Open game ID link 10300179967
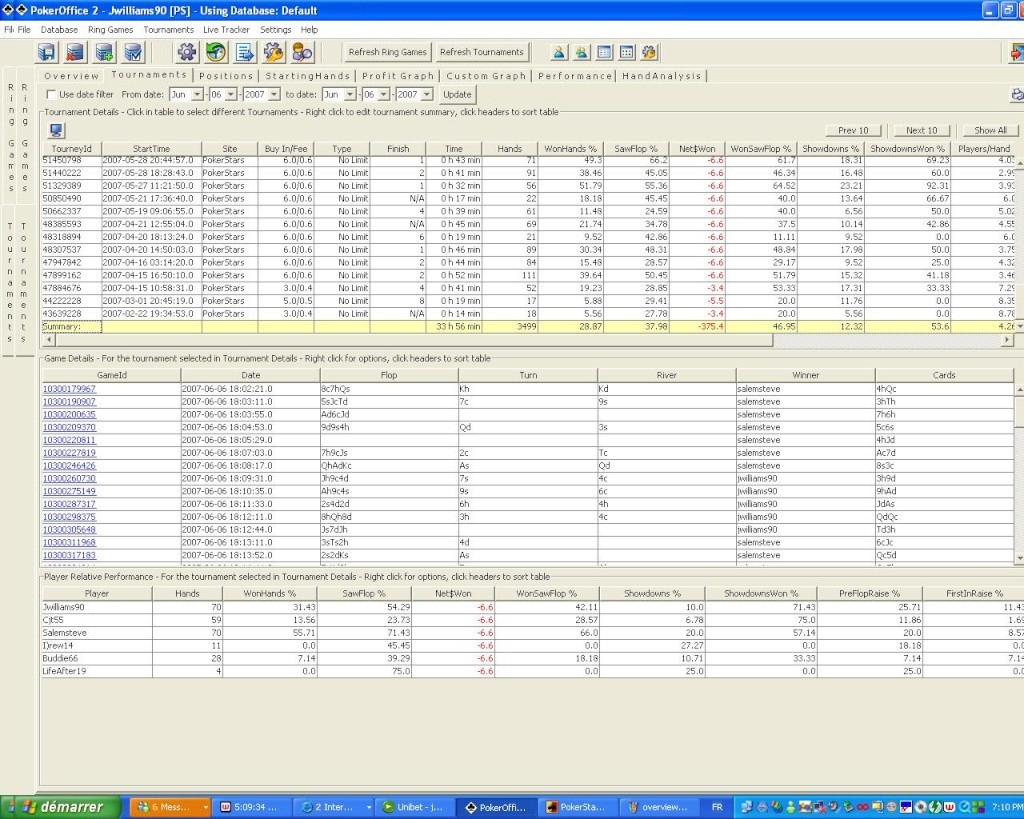 tap(69, 389)
